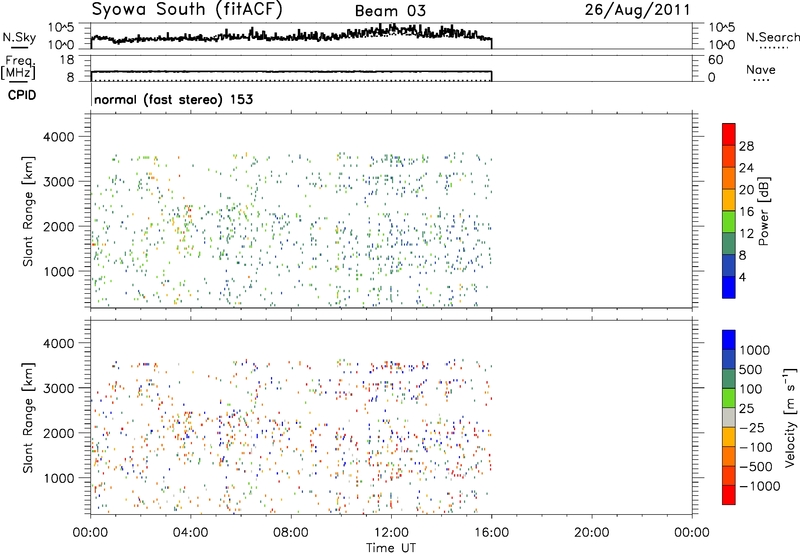Click the "N.Sky" legend label

click(x=19, y=37)
